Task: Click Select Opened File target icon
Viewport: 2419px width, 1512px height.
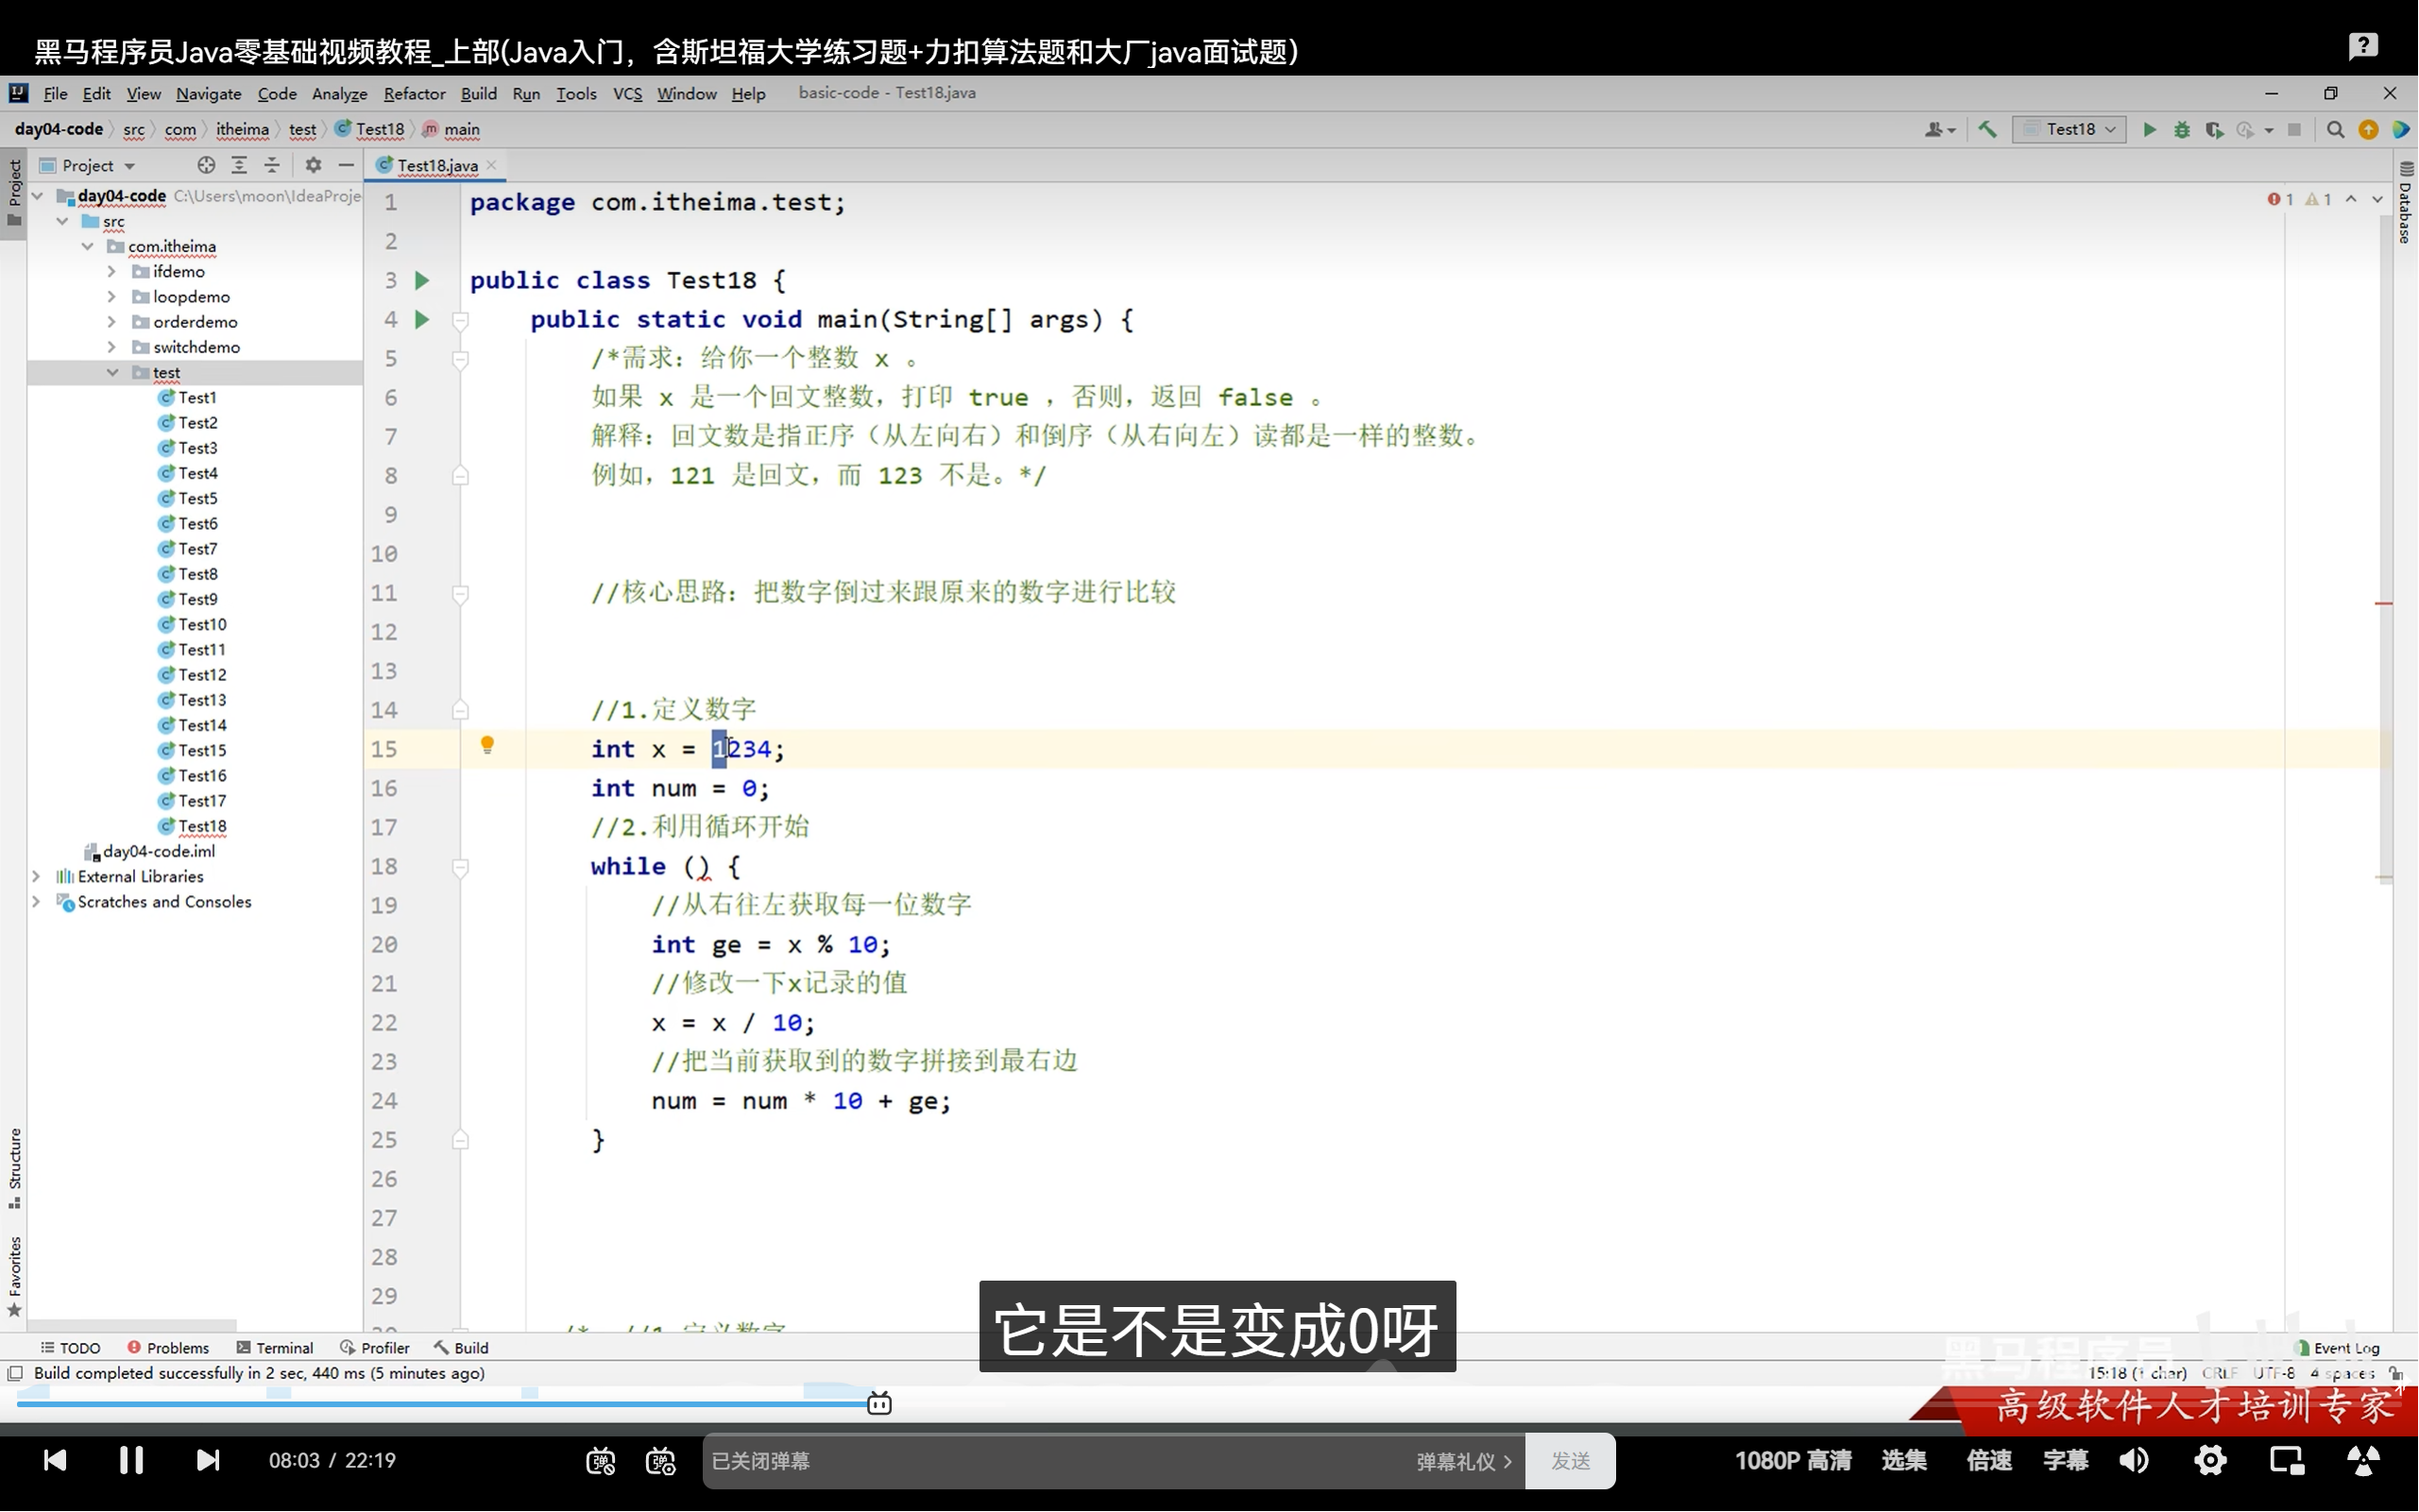Action: [x=206, y=165]
